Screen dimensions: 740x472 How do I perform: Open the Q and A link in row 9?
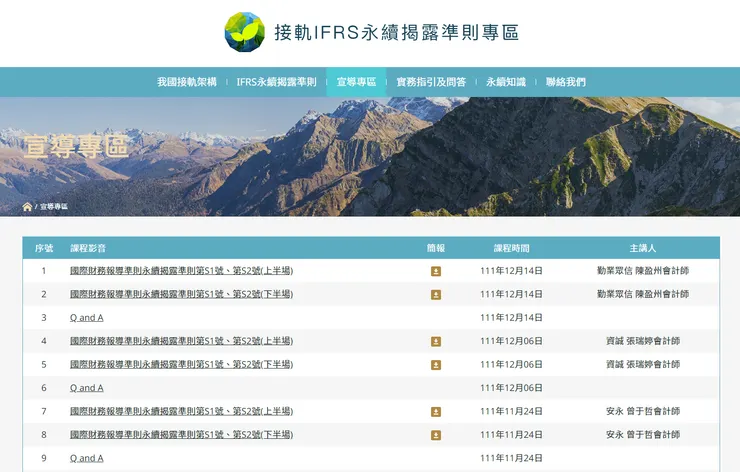point(87,458)
